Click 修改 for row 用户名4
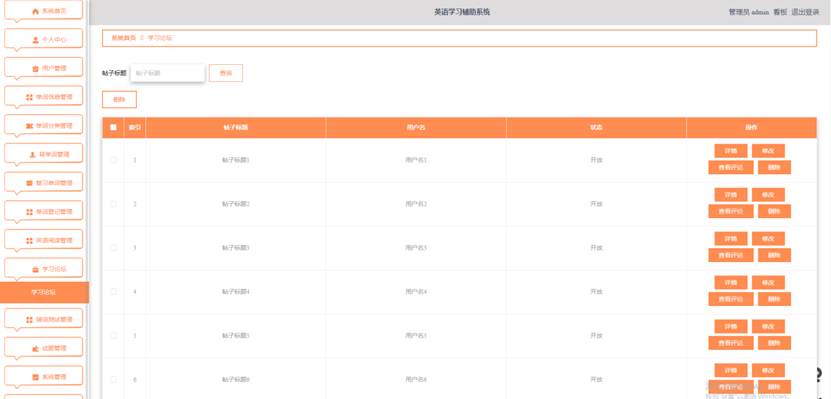The image size is (831, 399). click(768, 283)
